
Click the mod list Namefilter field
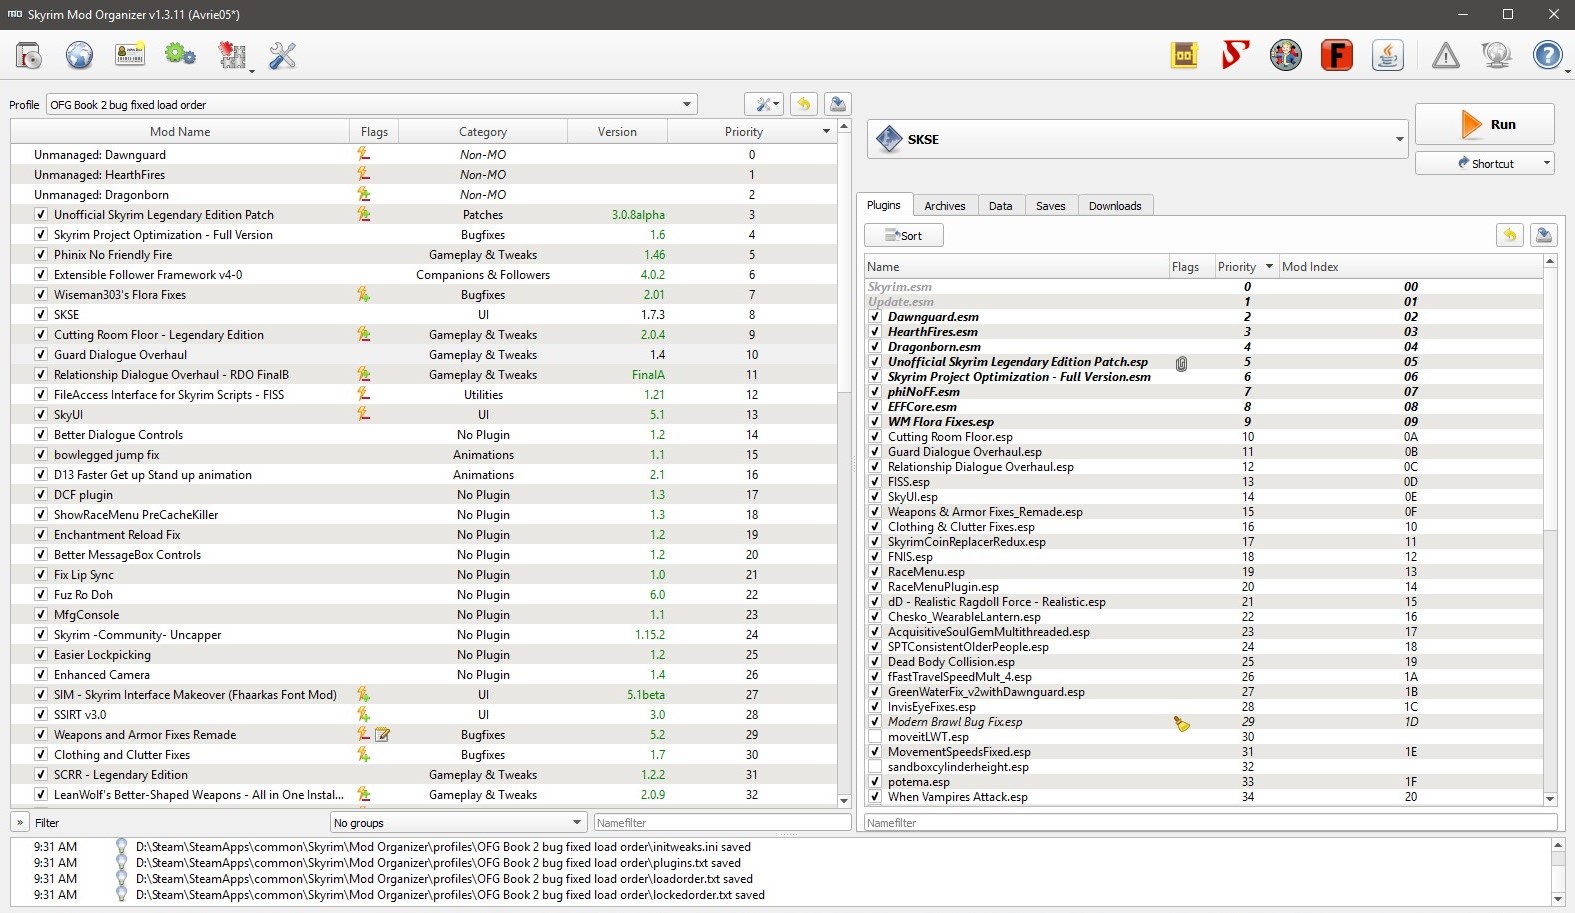[x=722, y=823]
